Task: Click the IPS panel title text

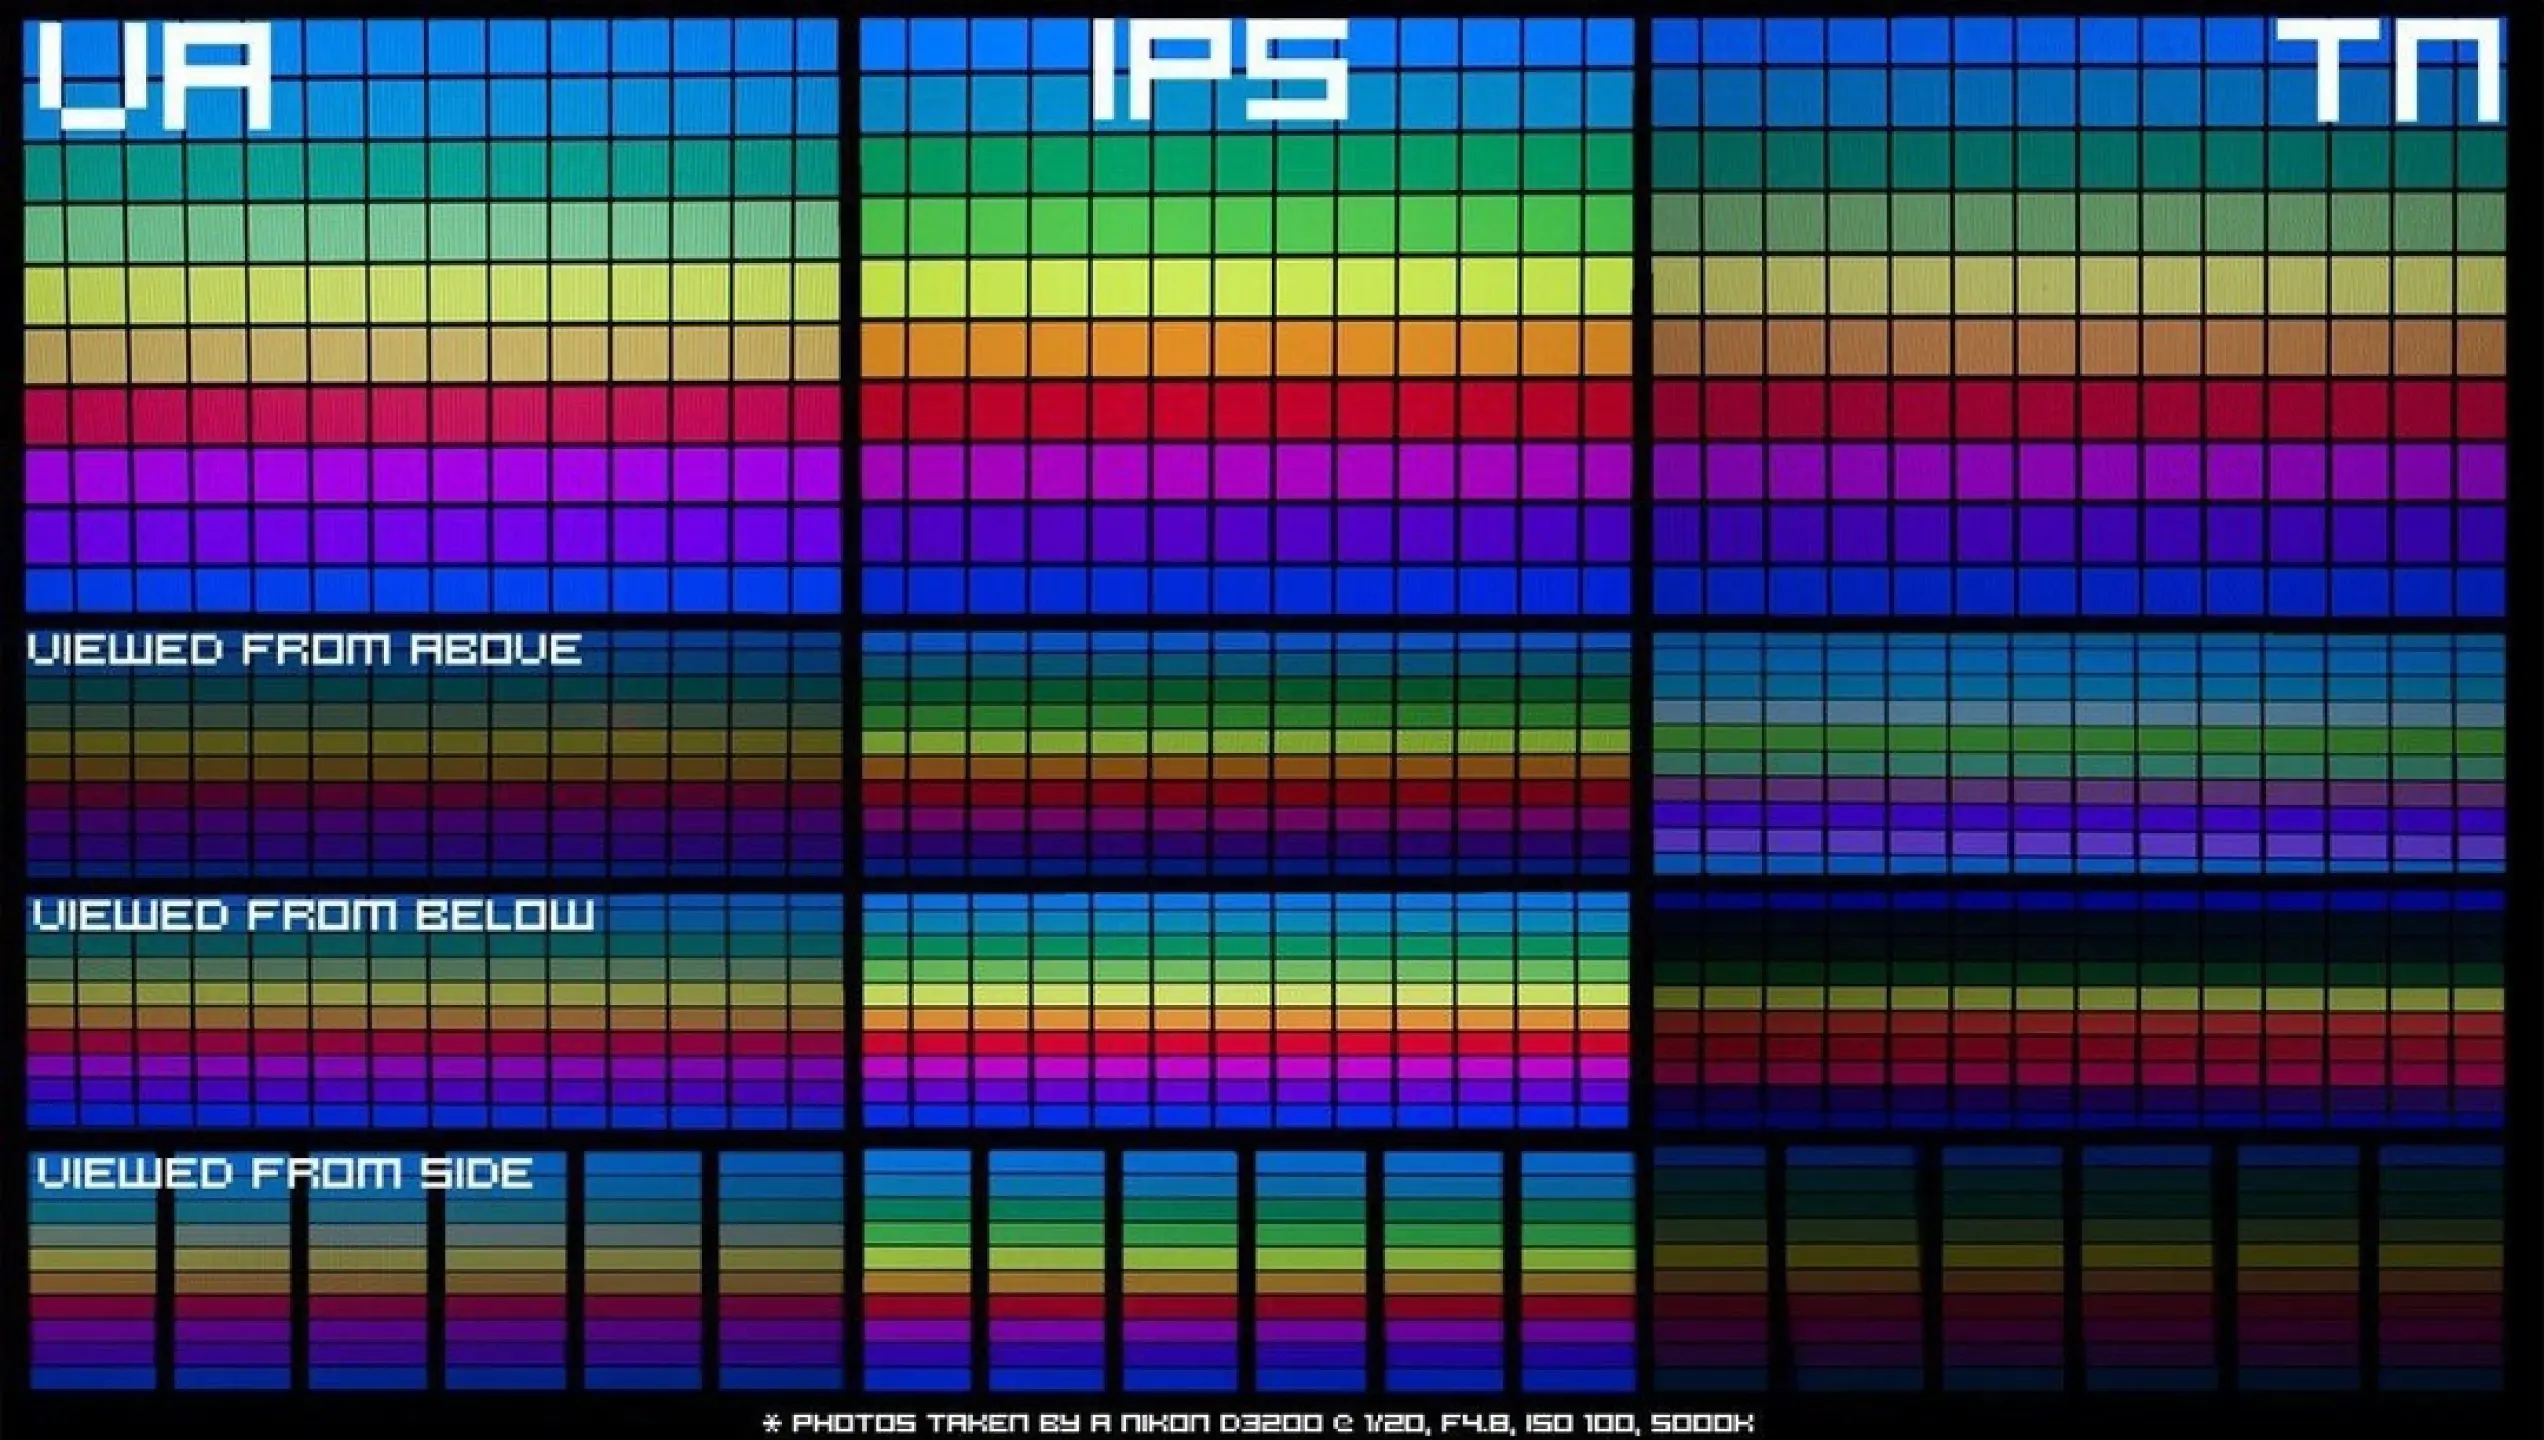Action: click(x=1220, y=70)
